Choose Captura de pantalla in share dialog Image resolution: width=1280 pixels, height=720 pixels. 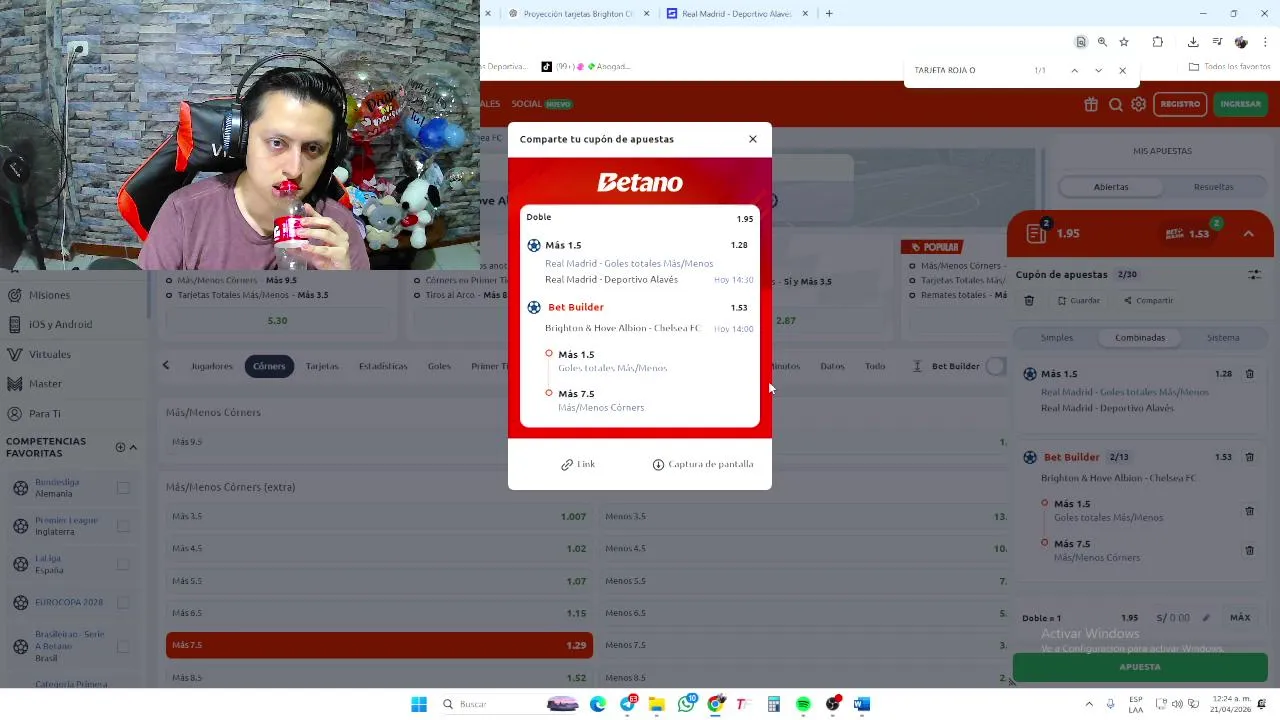(x=703, y=464)
